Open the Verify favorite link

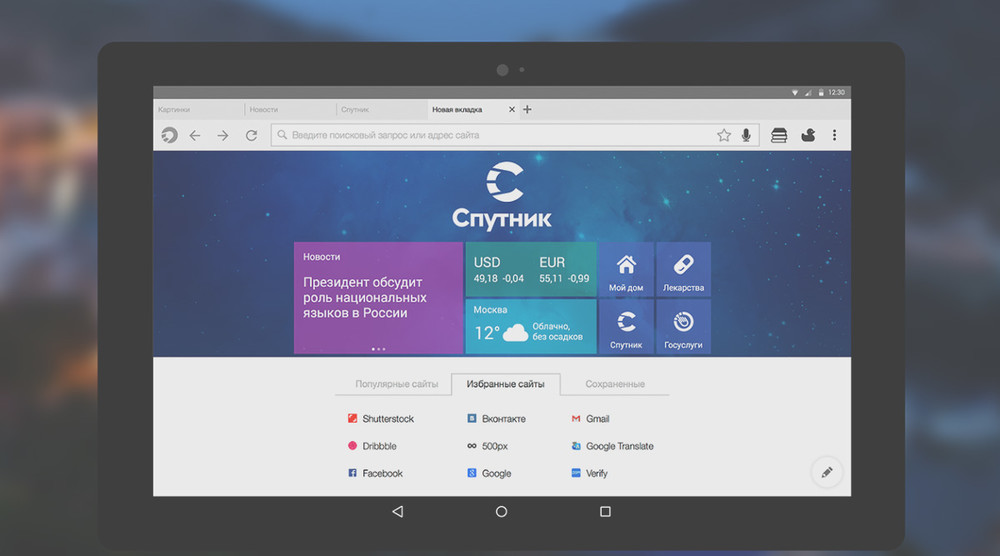point(589,473)
